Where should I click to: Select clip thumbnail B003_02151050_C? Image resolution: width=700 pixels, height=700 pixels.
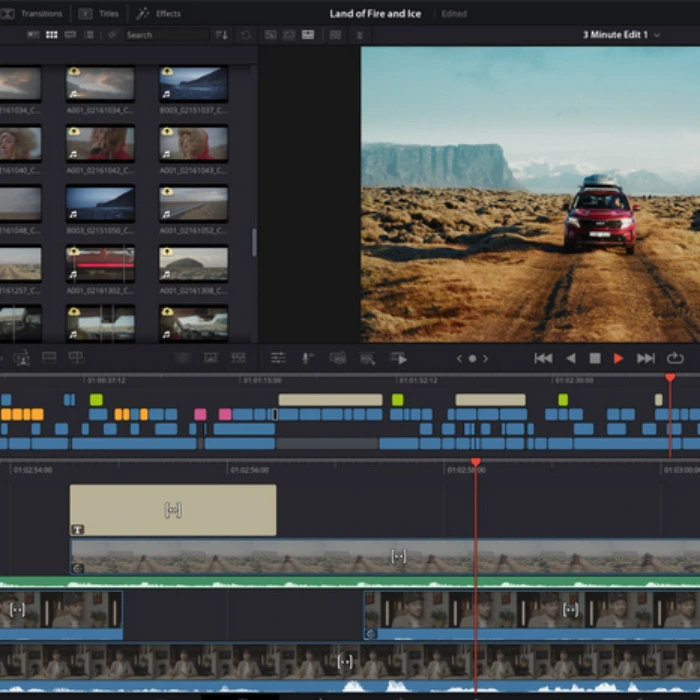(x=100, y=204)
